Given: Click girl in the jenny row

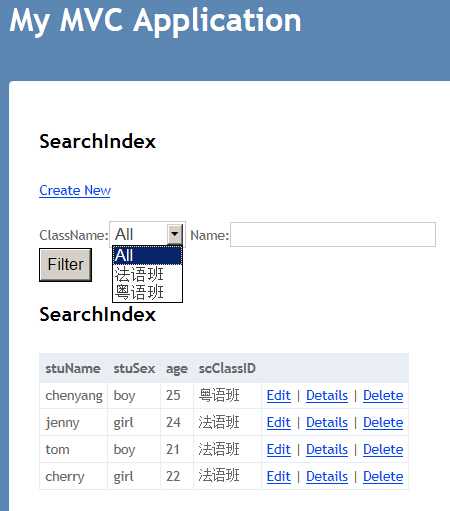Looking at the screenshot, I should click(x=123, y=423).
